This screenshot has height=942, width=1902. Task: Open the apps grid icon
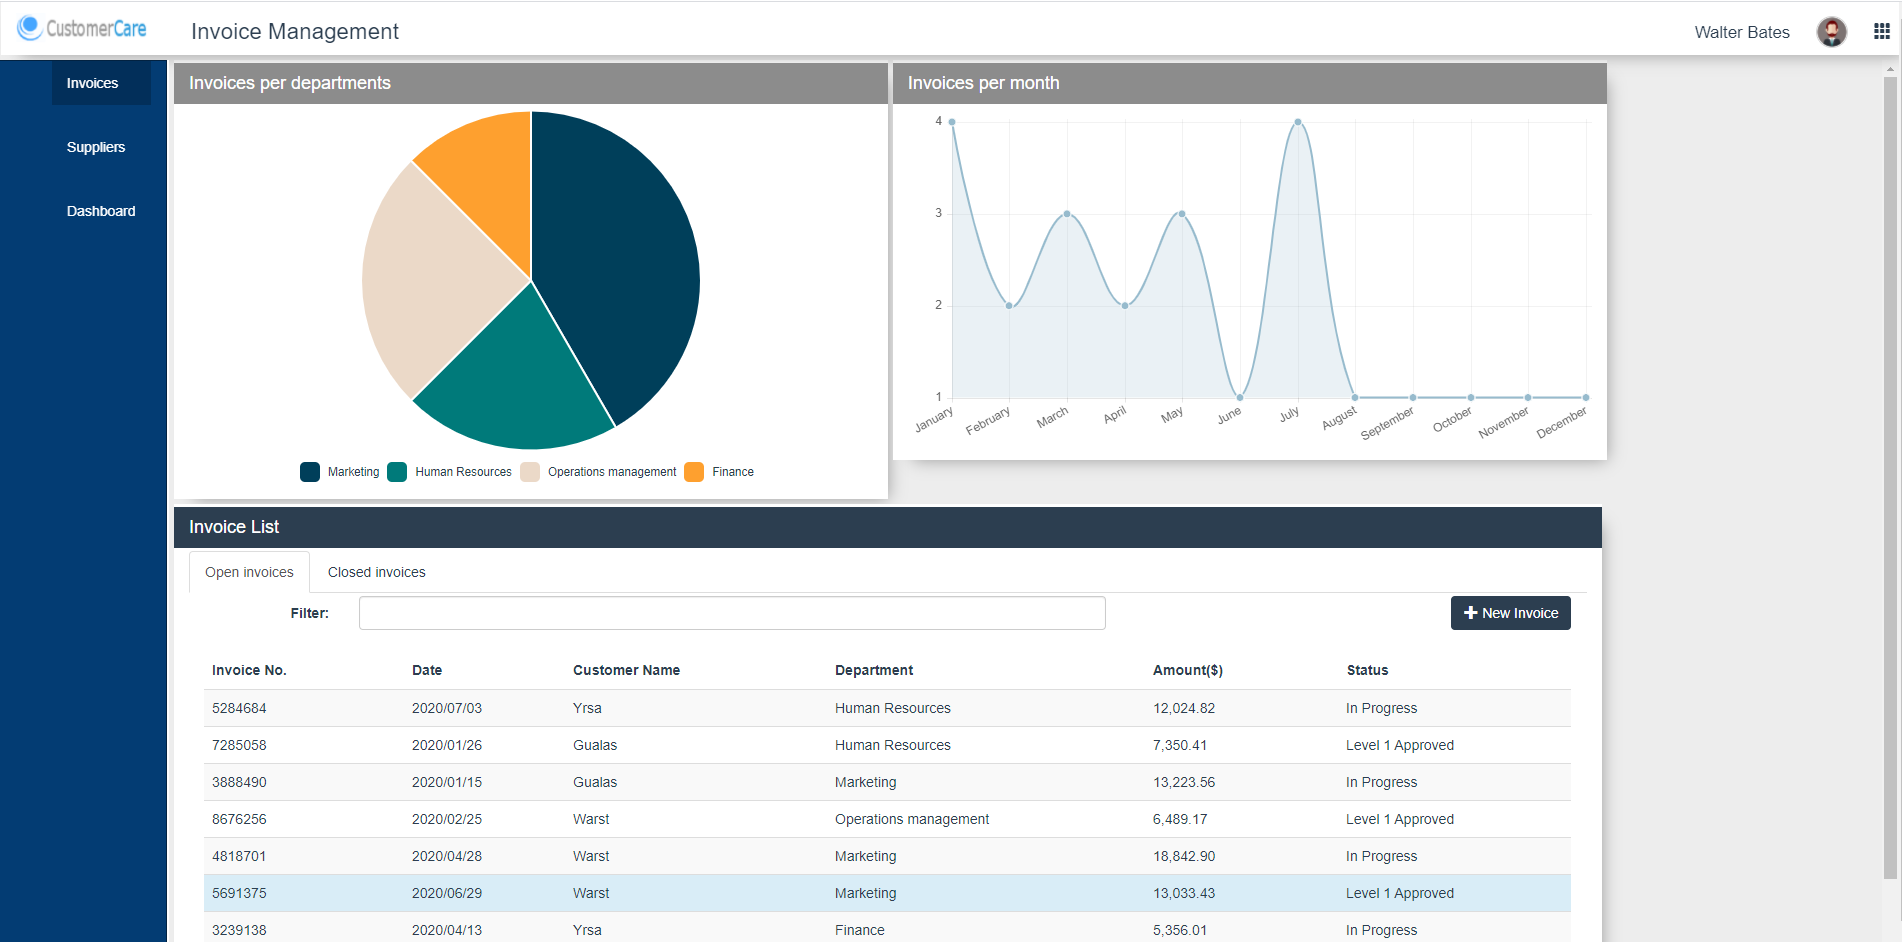coord(1881,31)
